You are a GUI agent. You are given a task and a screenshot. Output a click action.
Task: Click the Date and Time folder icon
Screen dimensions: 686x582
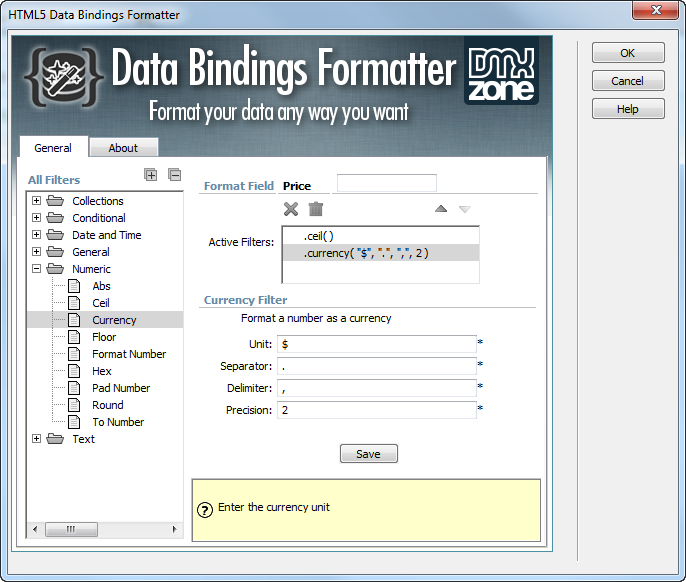(x=55, y=235)
